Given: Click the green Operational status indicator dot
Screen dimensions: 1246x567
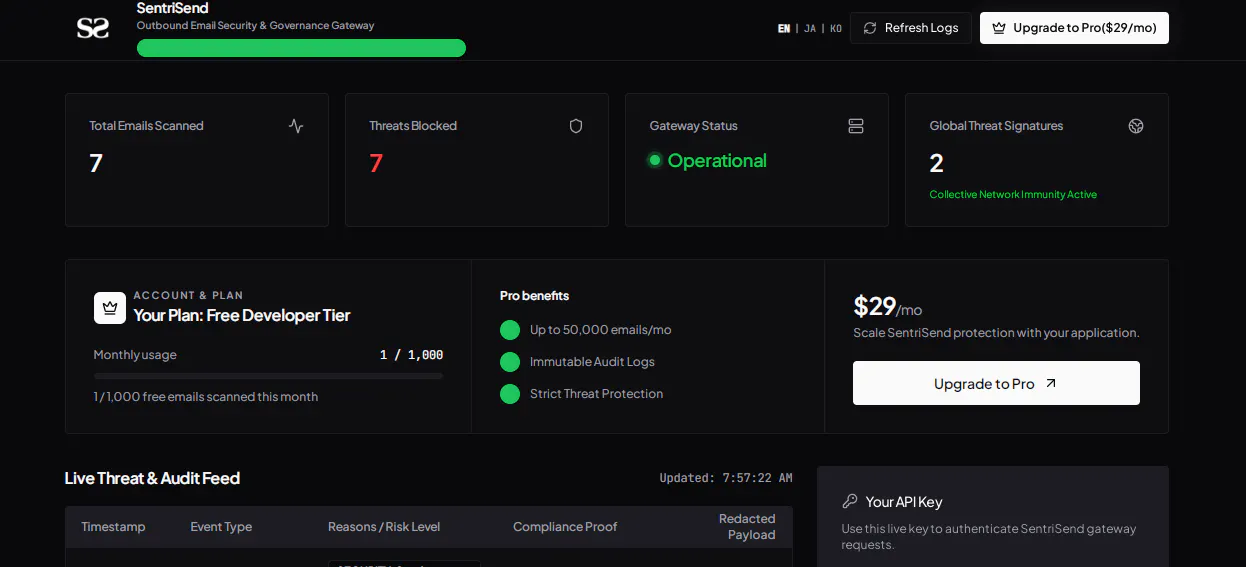Looking at the screenshot, I should 655,160.
